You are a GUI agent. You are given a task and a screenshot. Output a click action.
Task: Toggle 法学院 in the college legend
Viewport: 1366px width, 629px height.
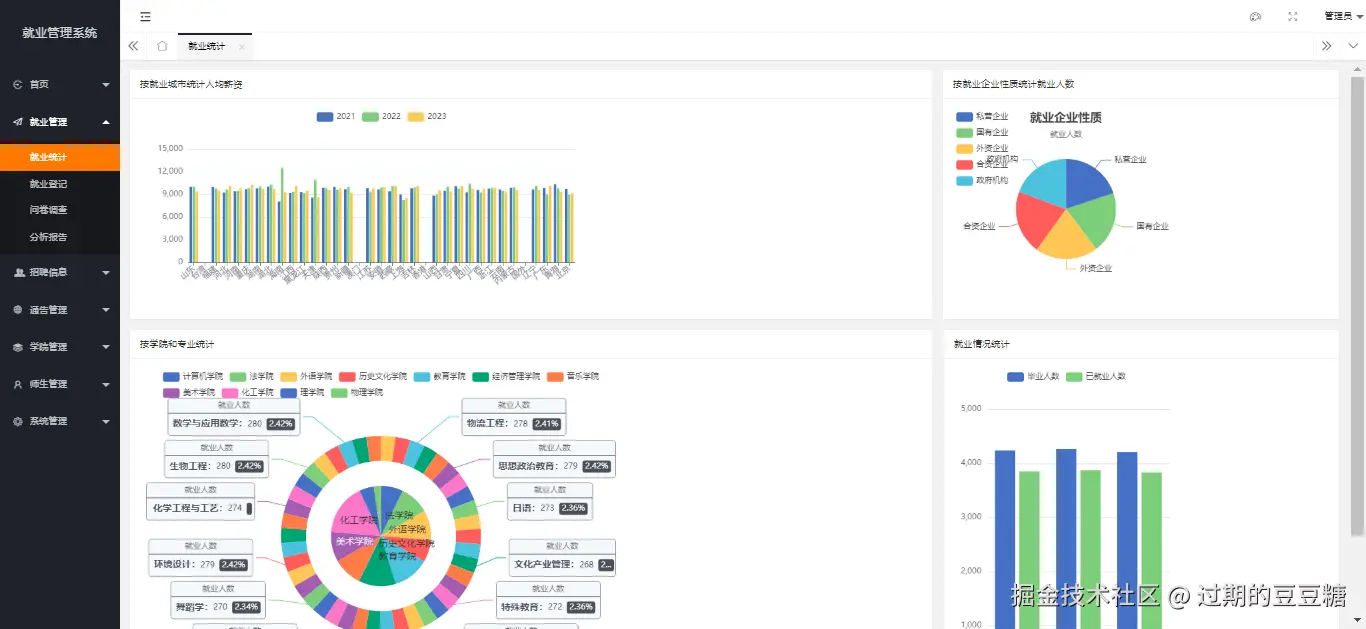tap(252, 377)
